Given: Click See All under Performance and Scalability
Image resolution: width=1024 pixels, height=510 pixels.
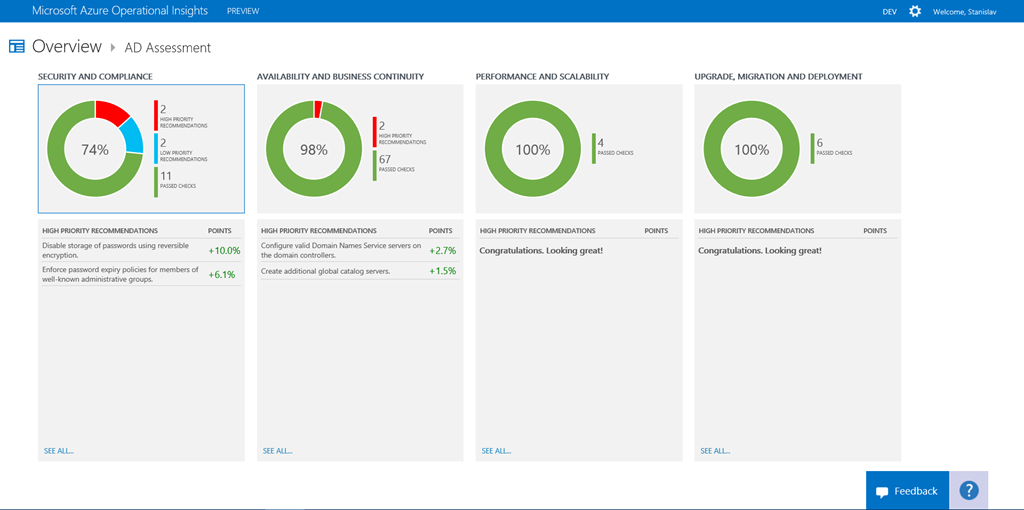Looking at the screenshot, I should tap(496, 451).
